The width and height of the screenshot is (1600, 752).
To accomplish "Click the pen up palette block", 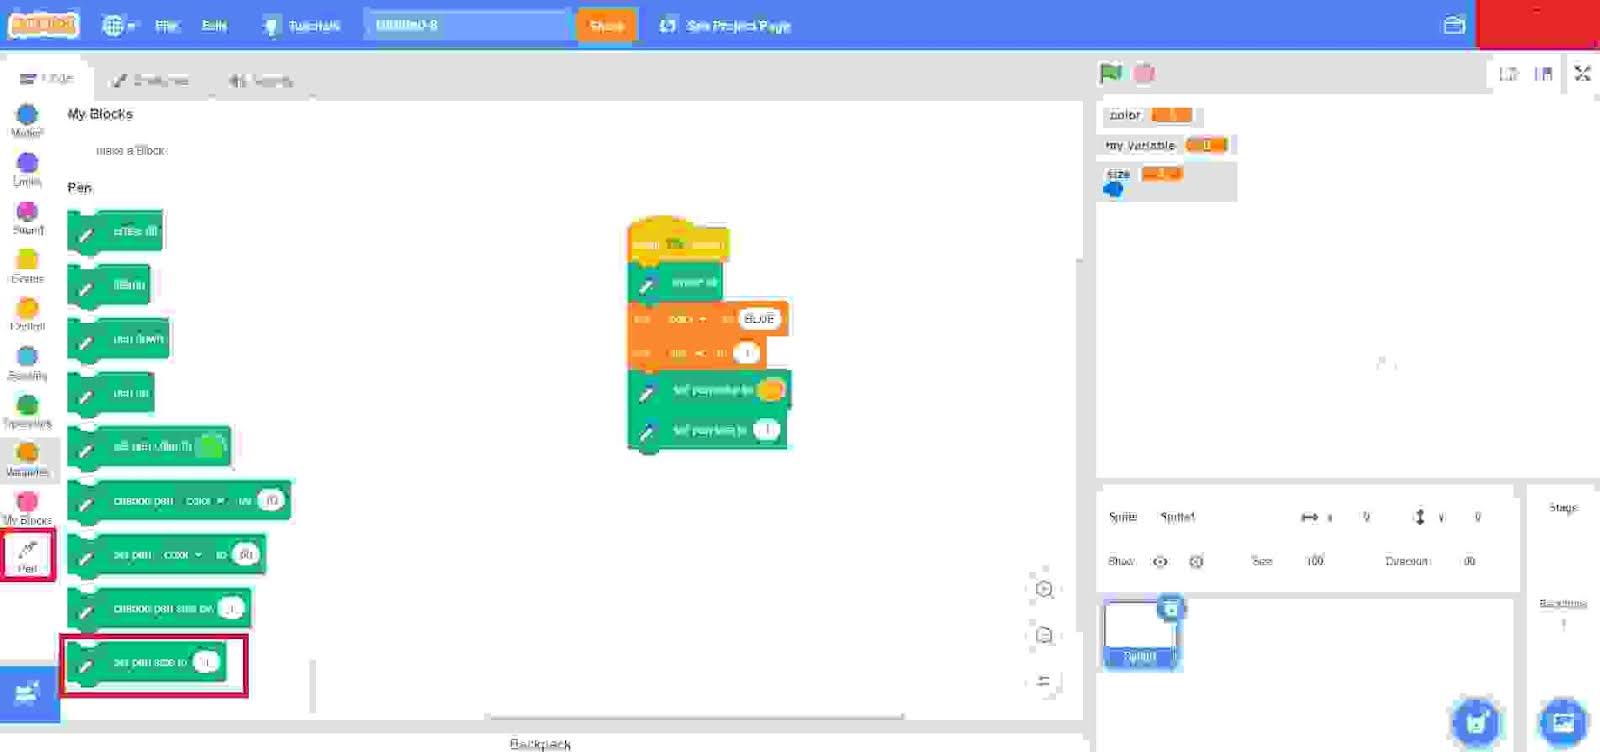I will [x=111, y=394].
